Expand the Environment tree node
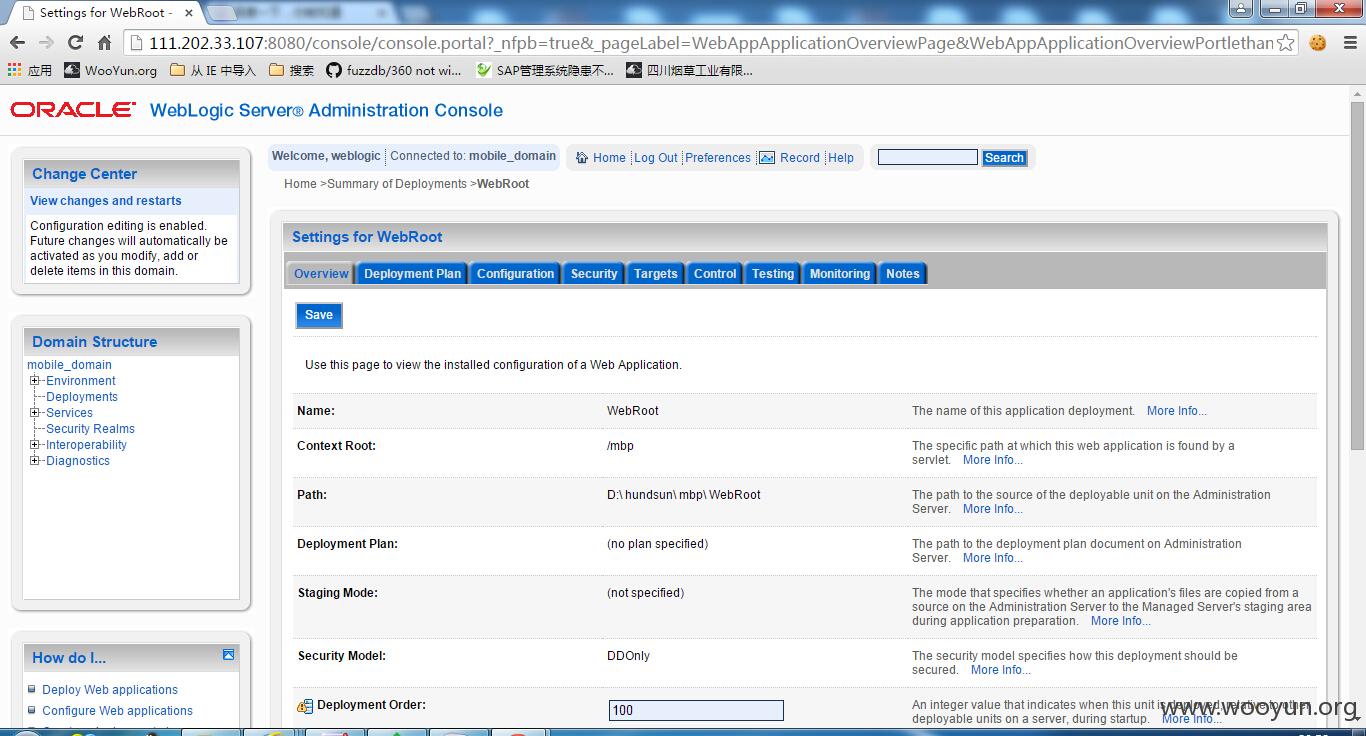Viewport: 1366px width, 736px height. [35, 381]
